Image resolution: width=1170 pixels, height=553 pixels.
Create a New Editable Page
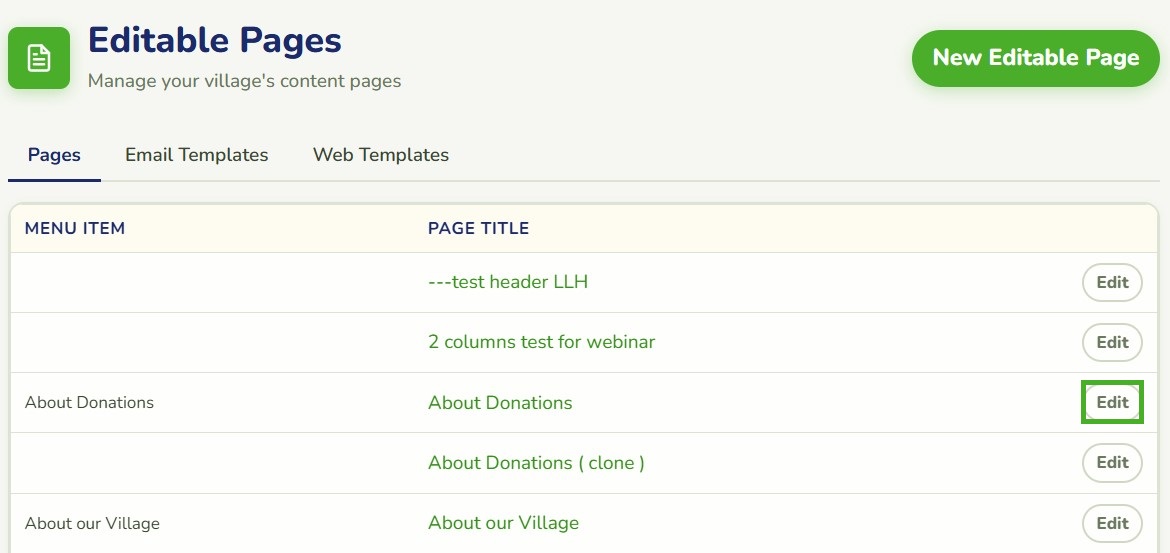click(1036, 58)
